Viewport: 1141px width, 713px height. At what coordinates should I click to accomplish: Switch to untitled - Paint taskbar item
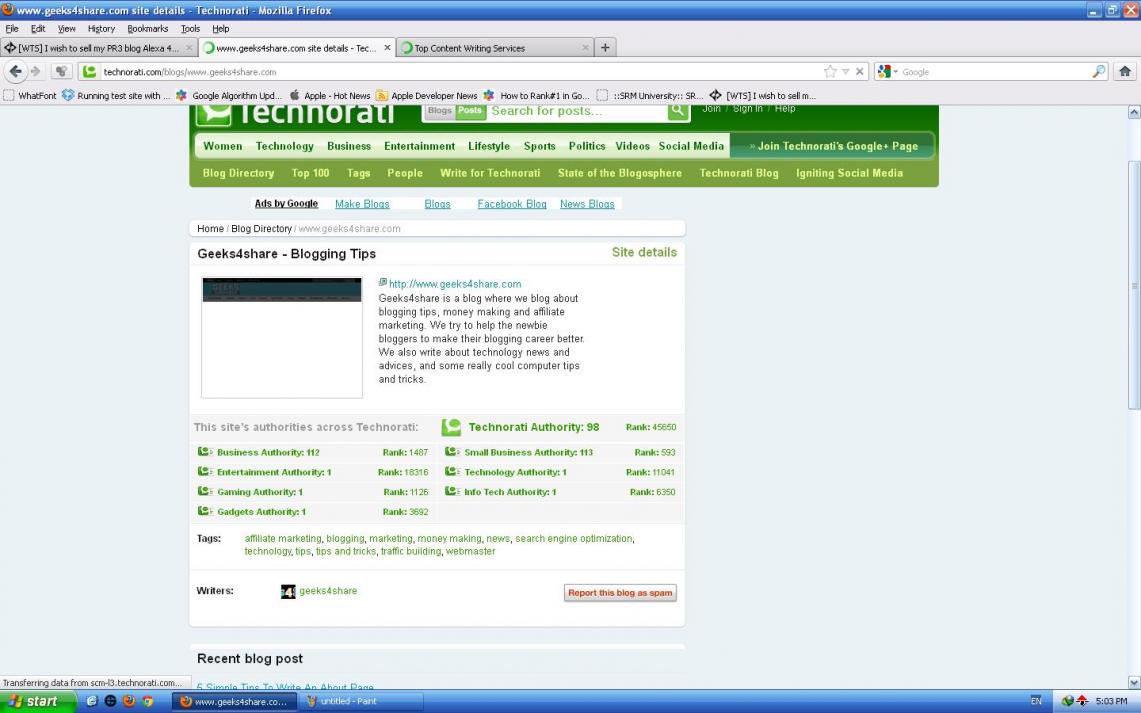362,701
